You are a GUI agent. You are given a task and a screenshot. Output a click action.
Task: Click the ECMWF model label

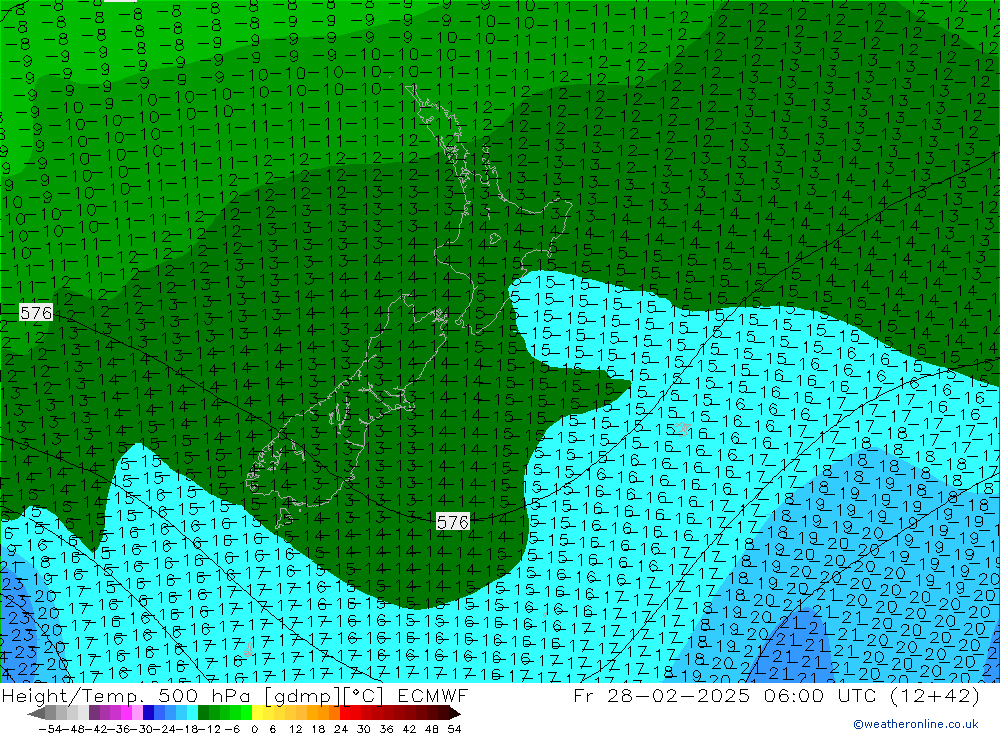pyautogui.click(x=432, y=695)
